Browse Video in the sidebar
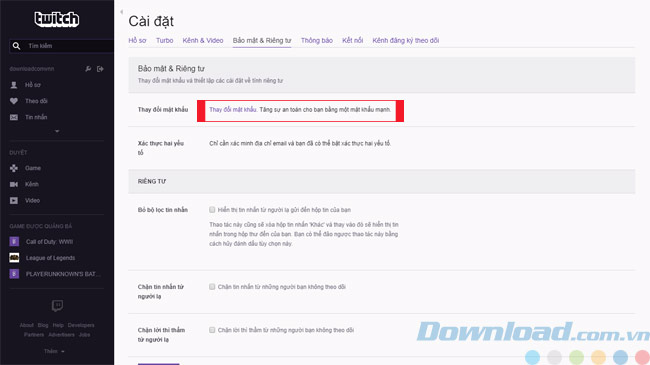The height and width of the screenshot is (365, 650). (32, 200)
